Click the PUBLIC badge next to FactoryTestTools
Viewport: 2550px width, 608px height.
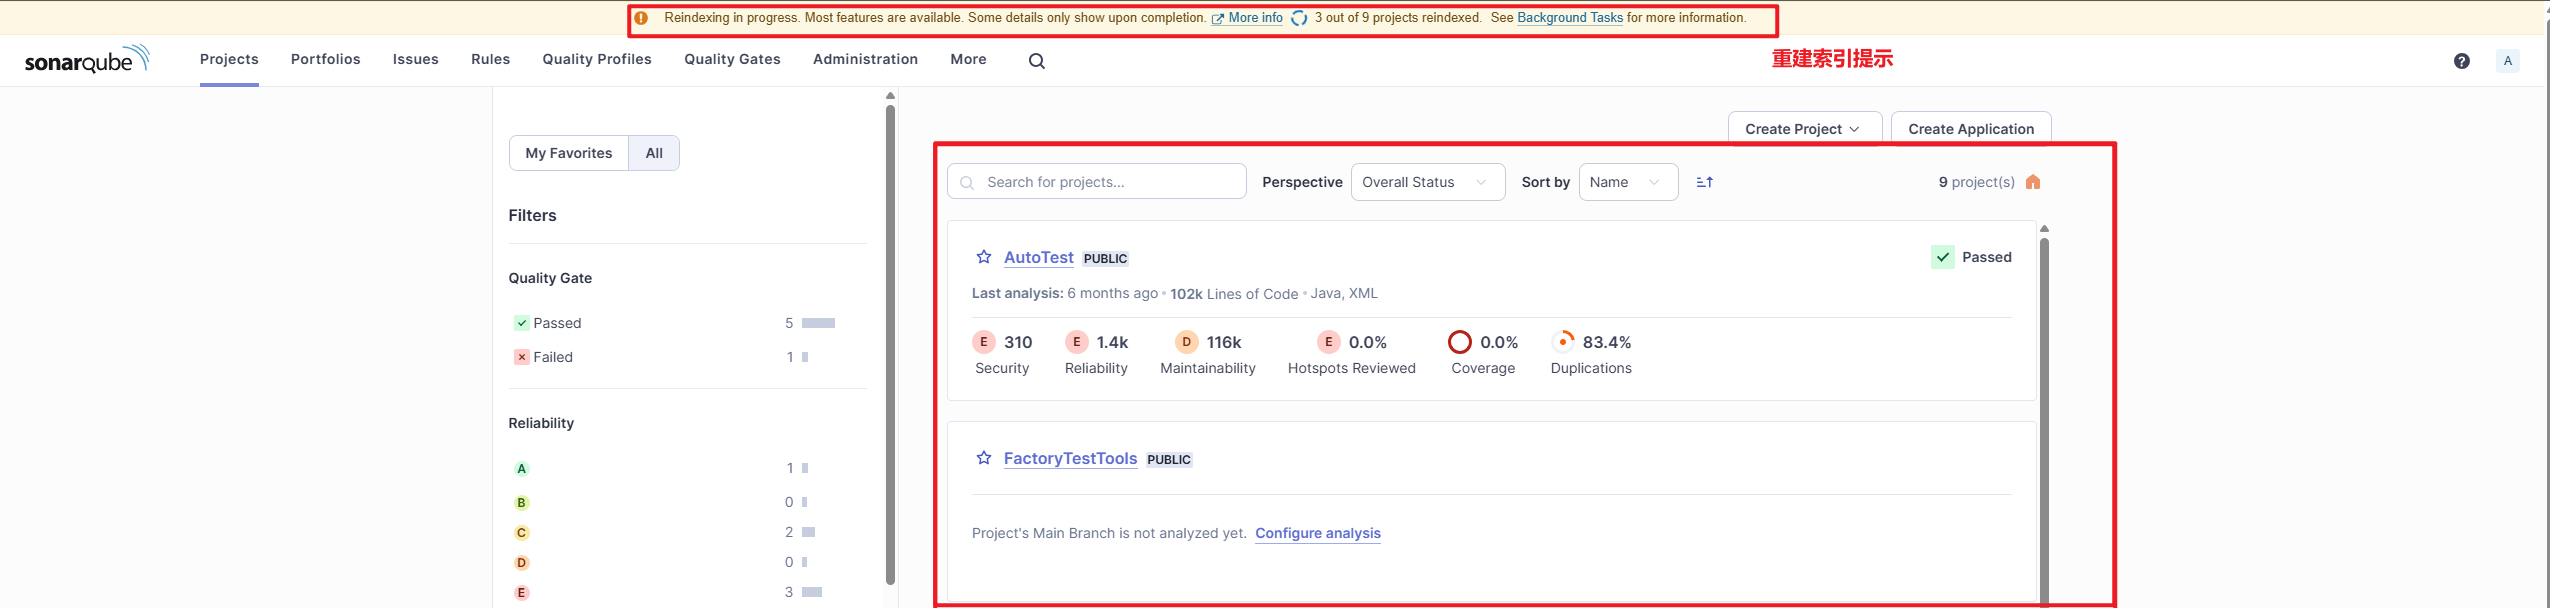pyautogui.click(x=1169, y=459)
